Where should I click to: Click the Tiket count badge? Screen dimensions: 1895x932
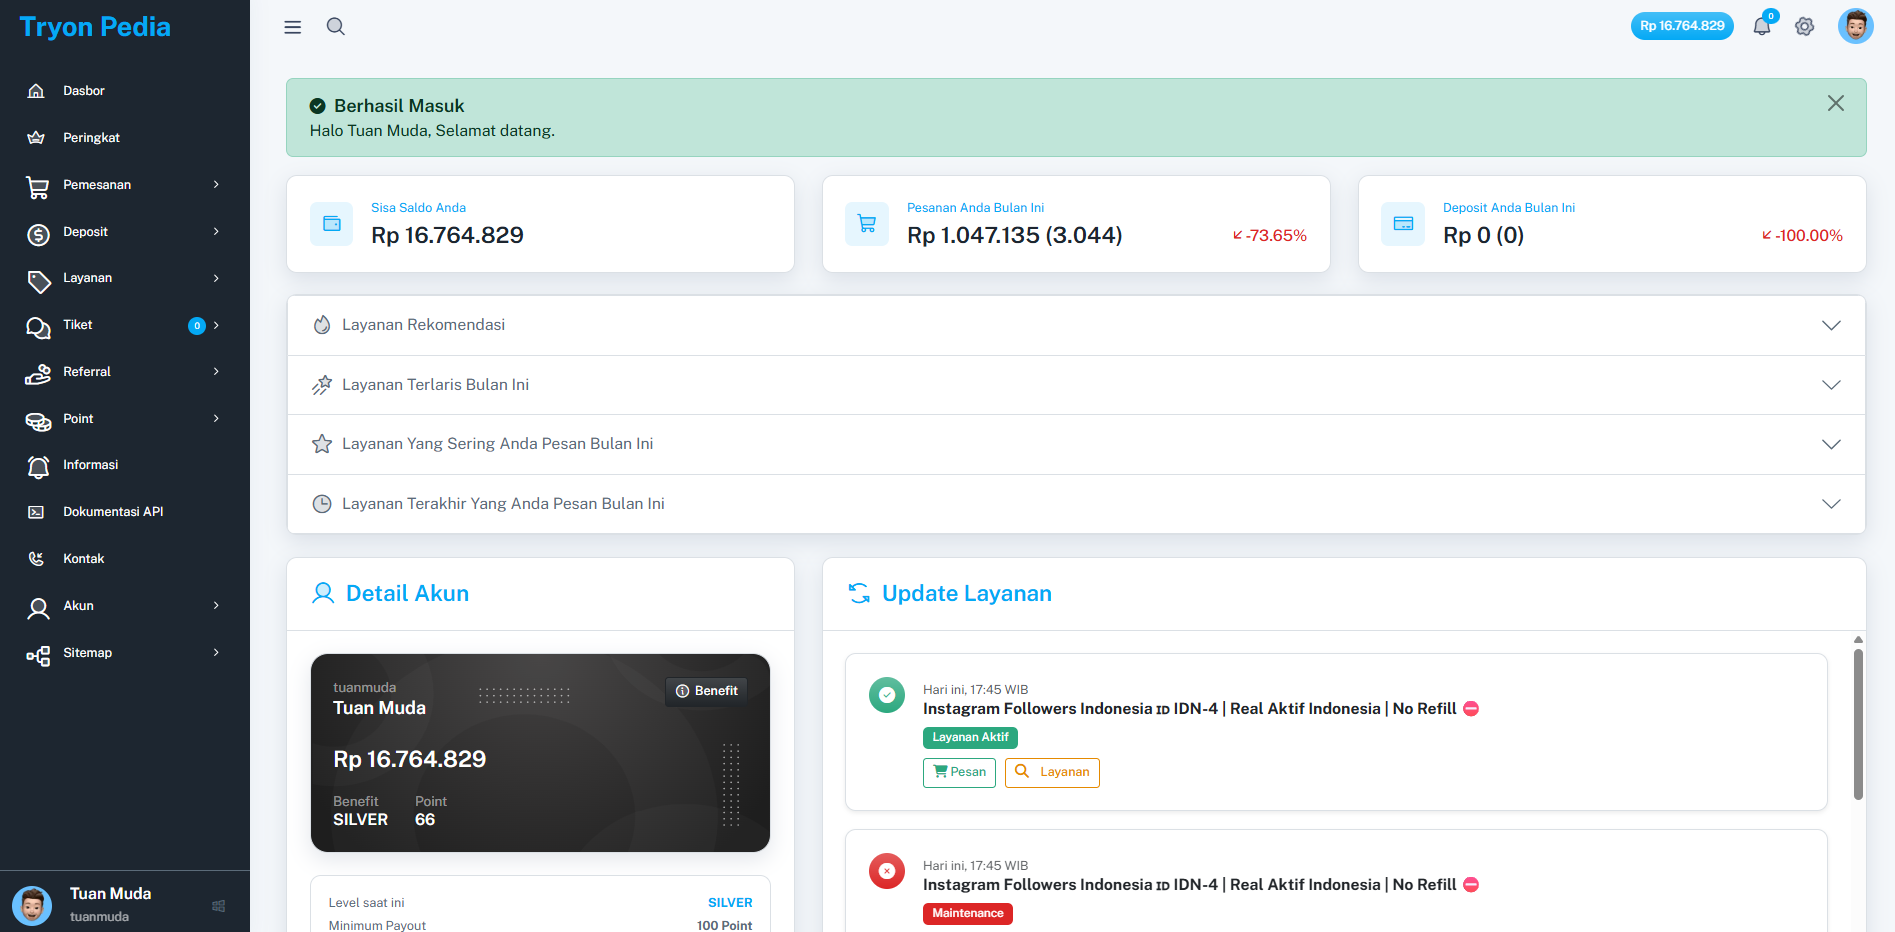pyautogui.click(x=197, y=326)
